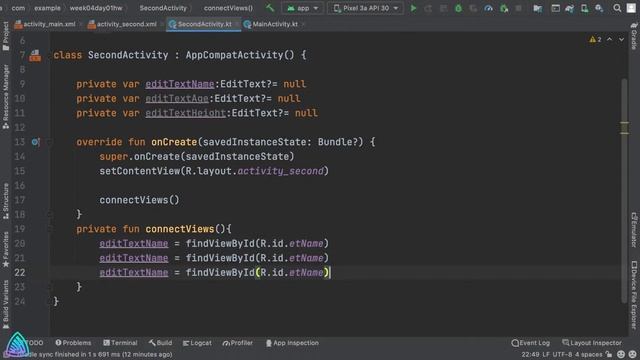Open the App Inspection tool window
640x360 pixels.
pyautogui.click(x=292, y=343)
